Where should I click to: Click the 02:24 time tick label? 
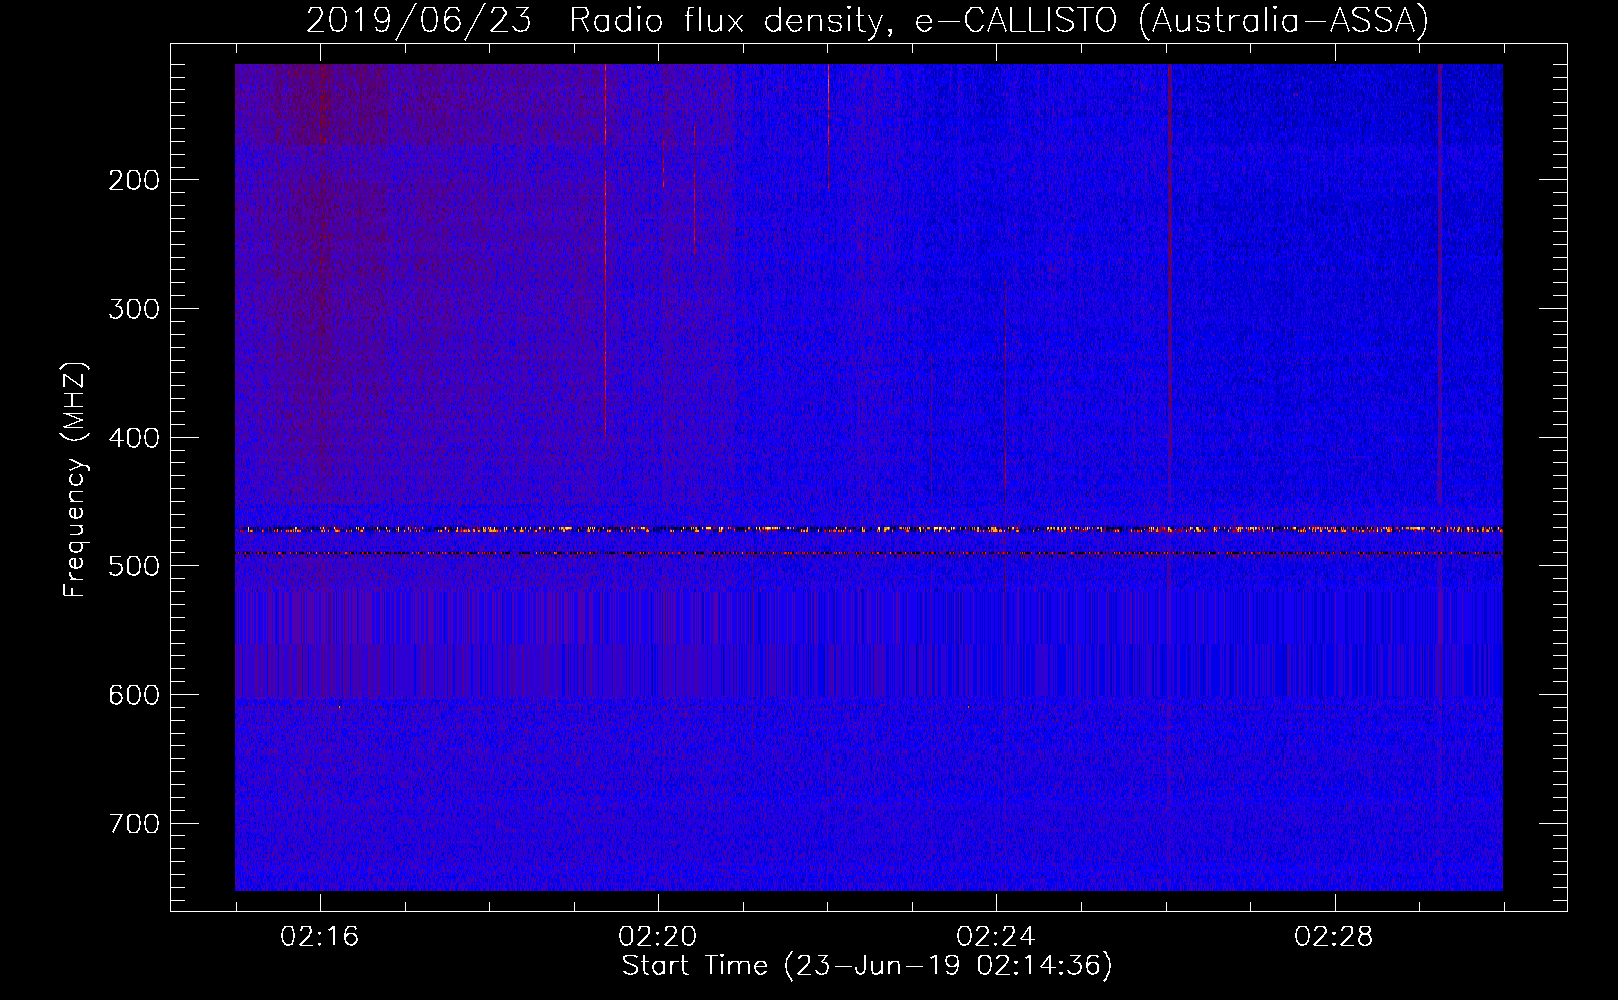(996, 937)
